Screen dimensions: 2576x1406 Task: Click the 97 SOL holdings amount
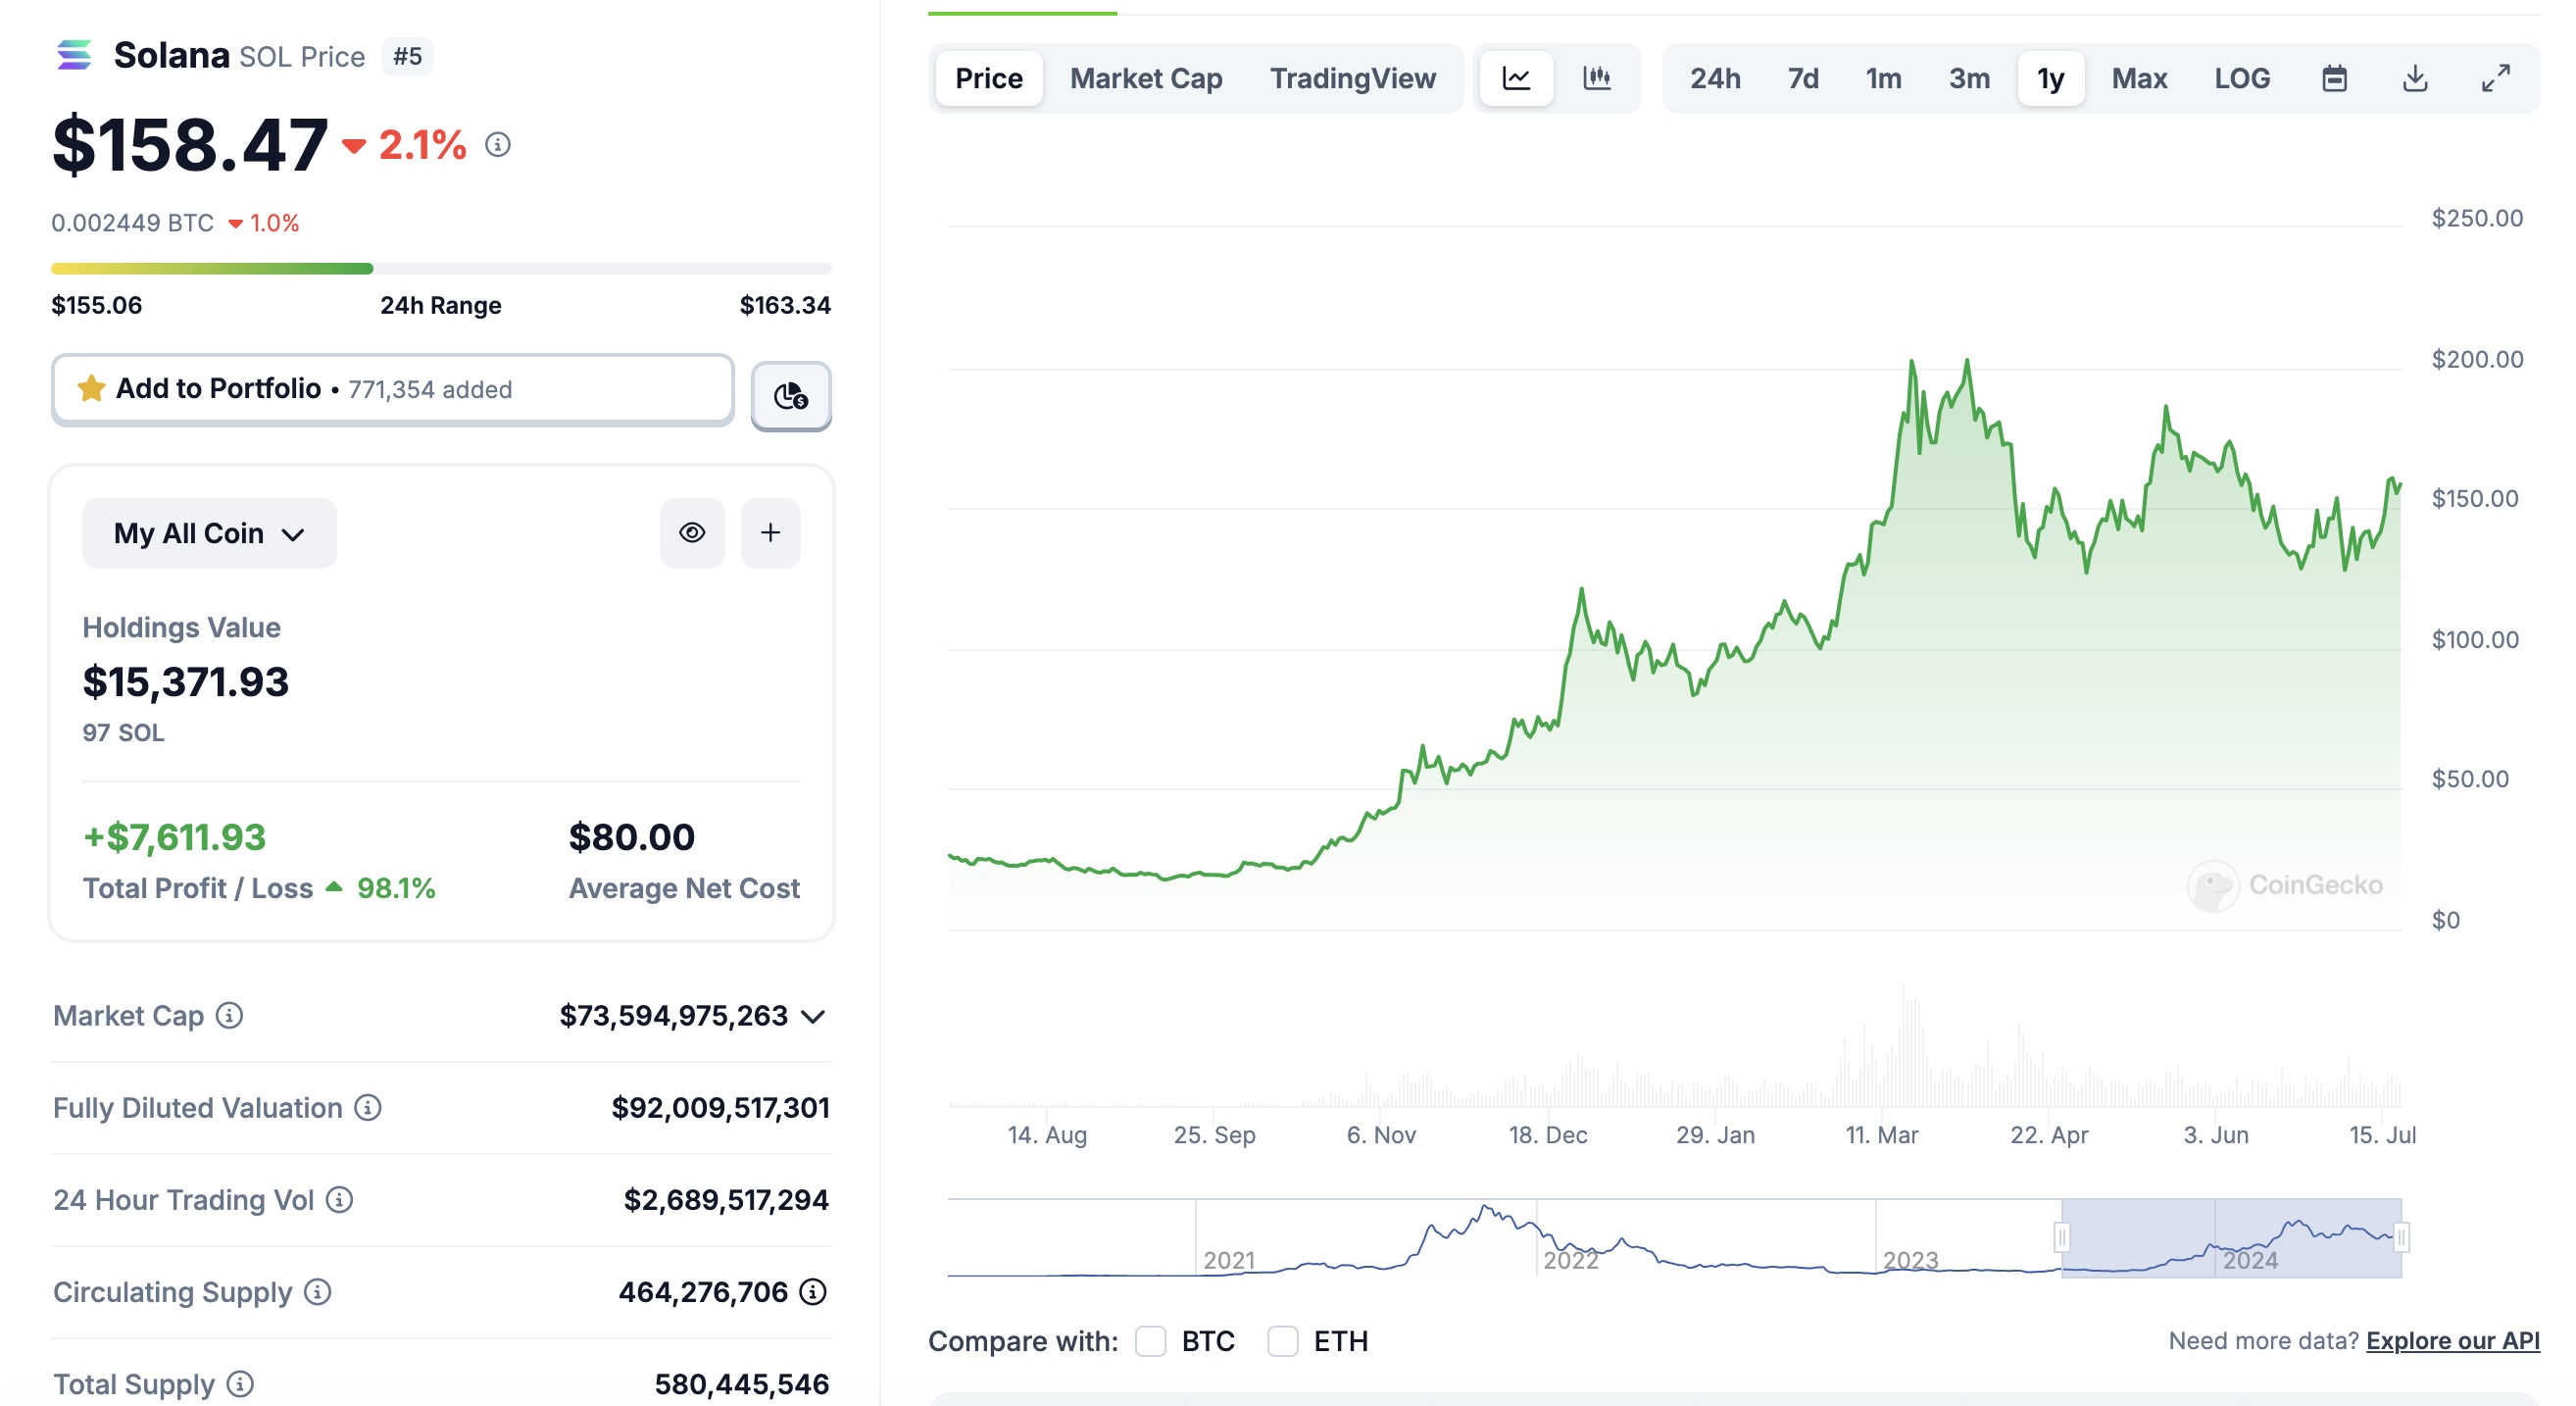[x=123, y=732]
